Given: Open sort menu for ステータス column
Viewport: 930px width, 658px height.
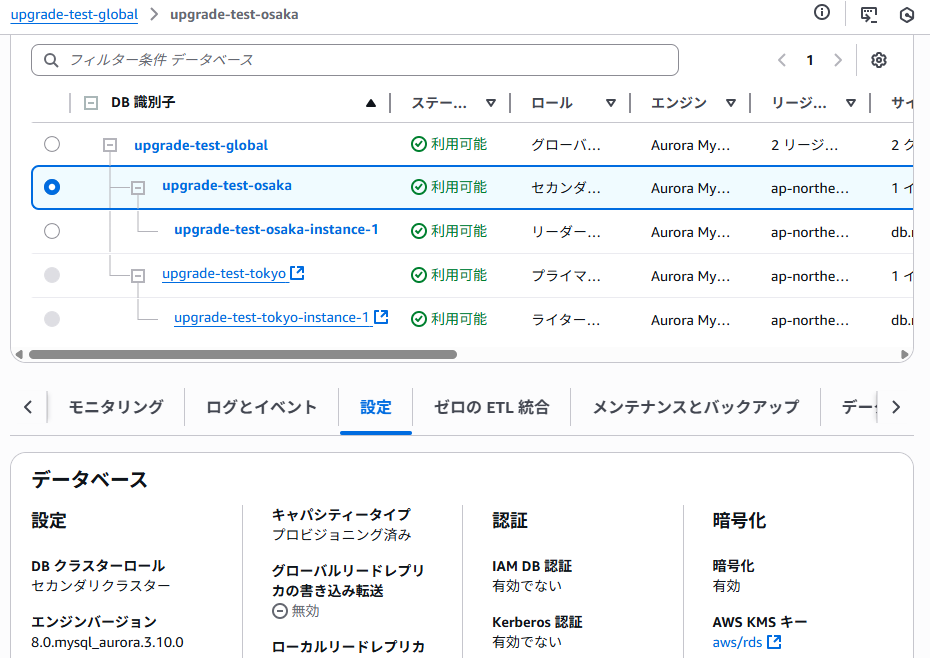Looking at the screenshot, I should [x=491, y=103].
